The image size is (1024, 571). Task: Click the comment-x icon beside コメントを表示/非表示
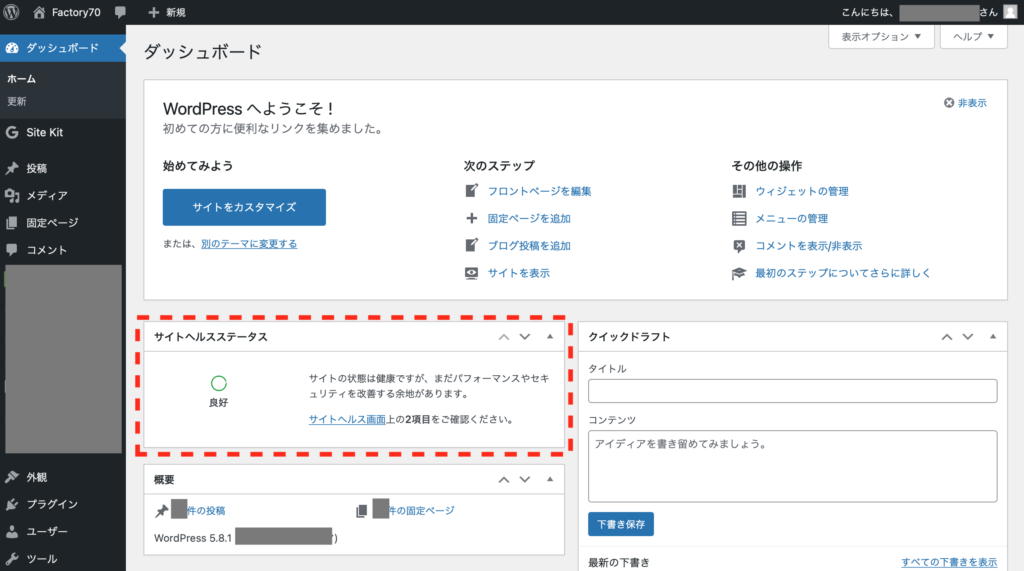(x=739, y=246)
